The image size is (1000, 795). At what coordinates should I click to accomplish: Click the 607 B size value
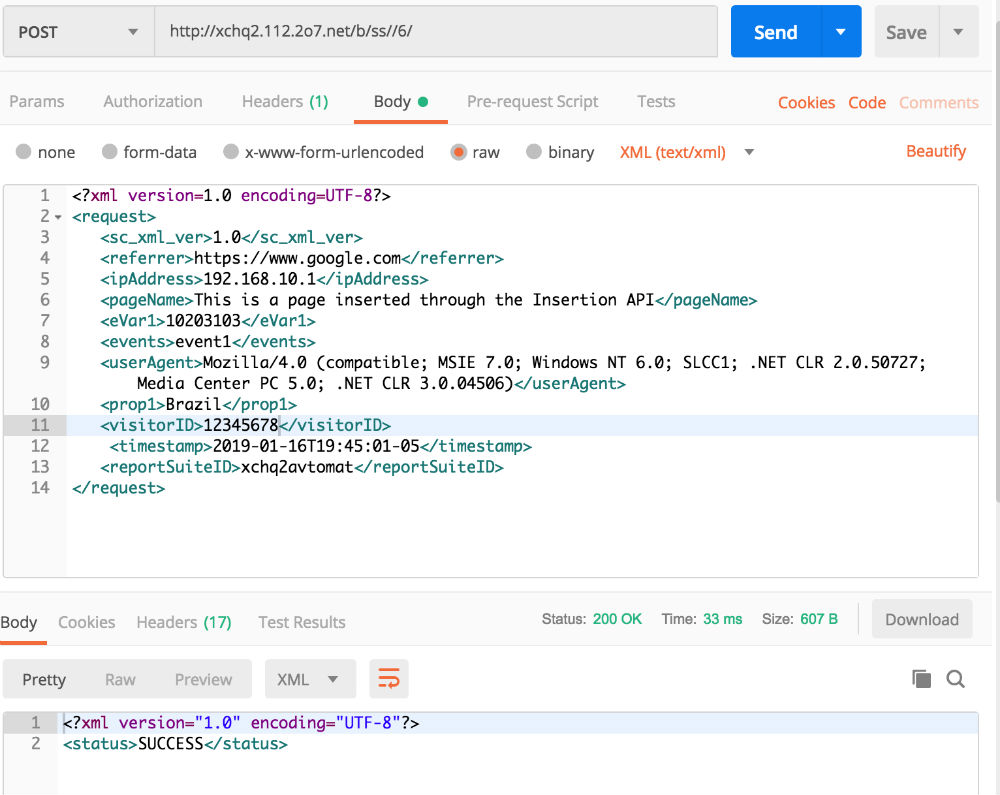click(819, 619)
